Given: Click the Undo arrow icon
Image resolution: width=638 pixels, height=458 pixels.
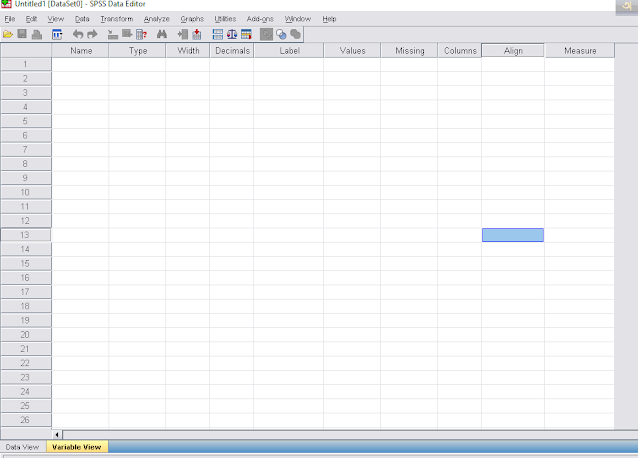Looking at the screenshot, I should pyautogui.click(x=78, y=35).
